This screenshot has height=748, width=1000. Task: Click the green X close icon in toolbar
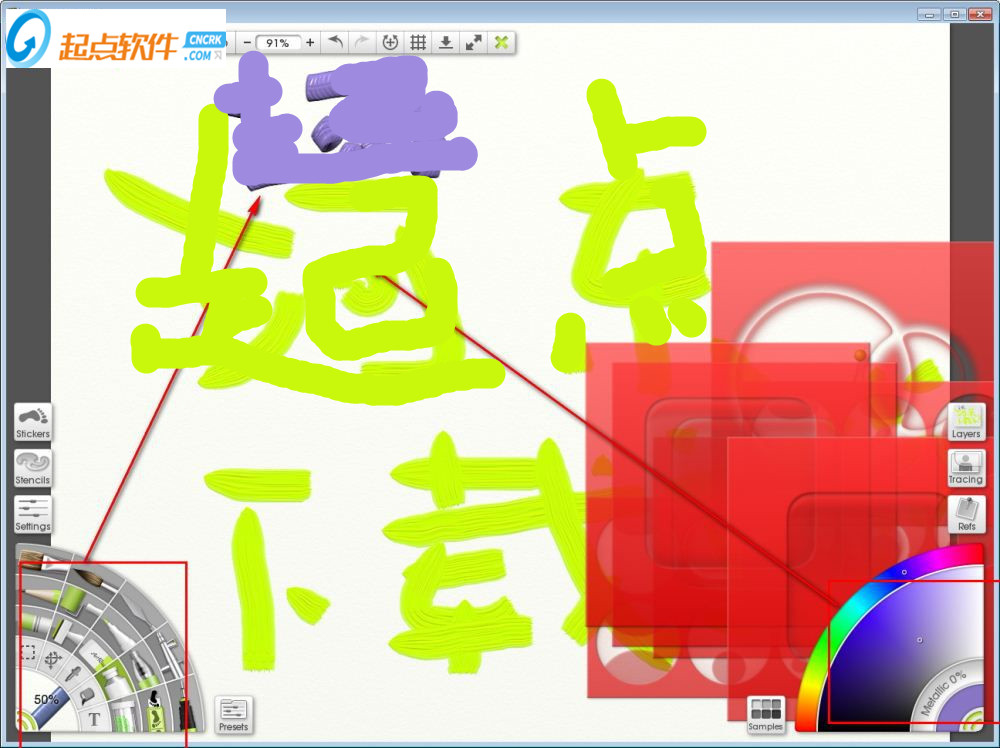(x=501, y=43)
